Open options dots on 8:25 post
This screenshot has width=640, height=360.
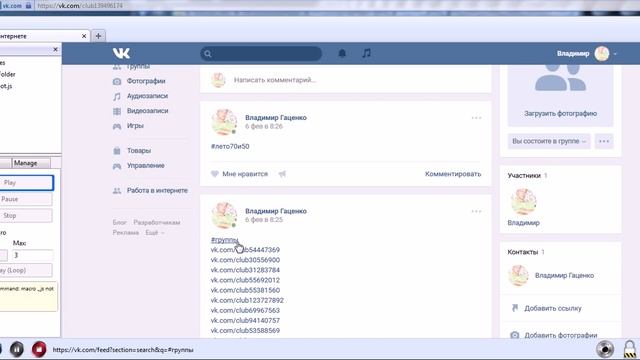click(476, 211)
